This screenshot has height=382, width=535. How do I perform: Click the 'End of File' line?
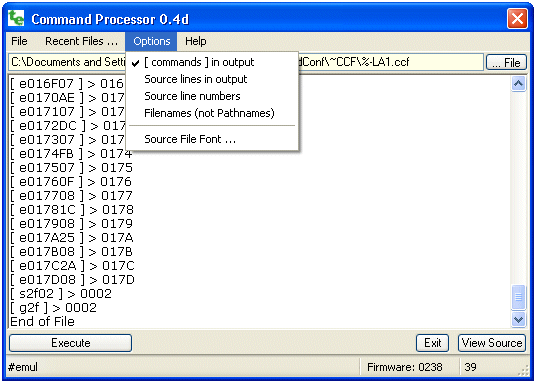(x=42, y=322)
